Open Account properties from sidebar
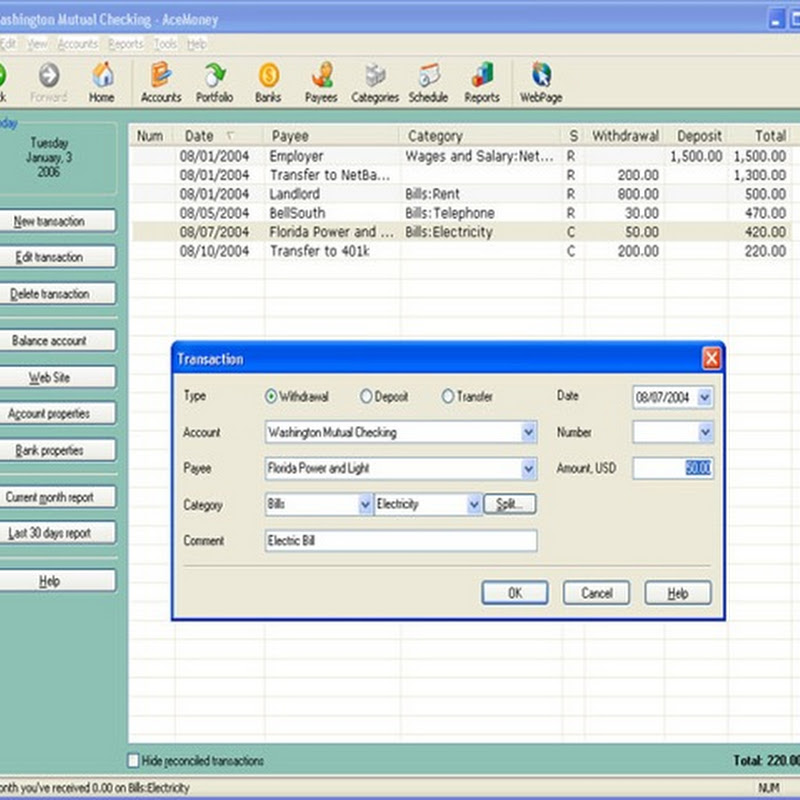800x800 pixels. coord(57,414)
